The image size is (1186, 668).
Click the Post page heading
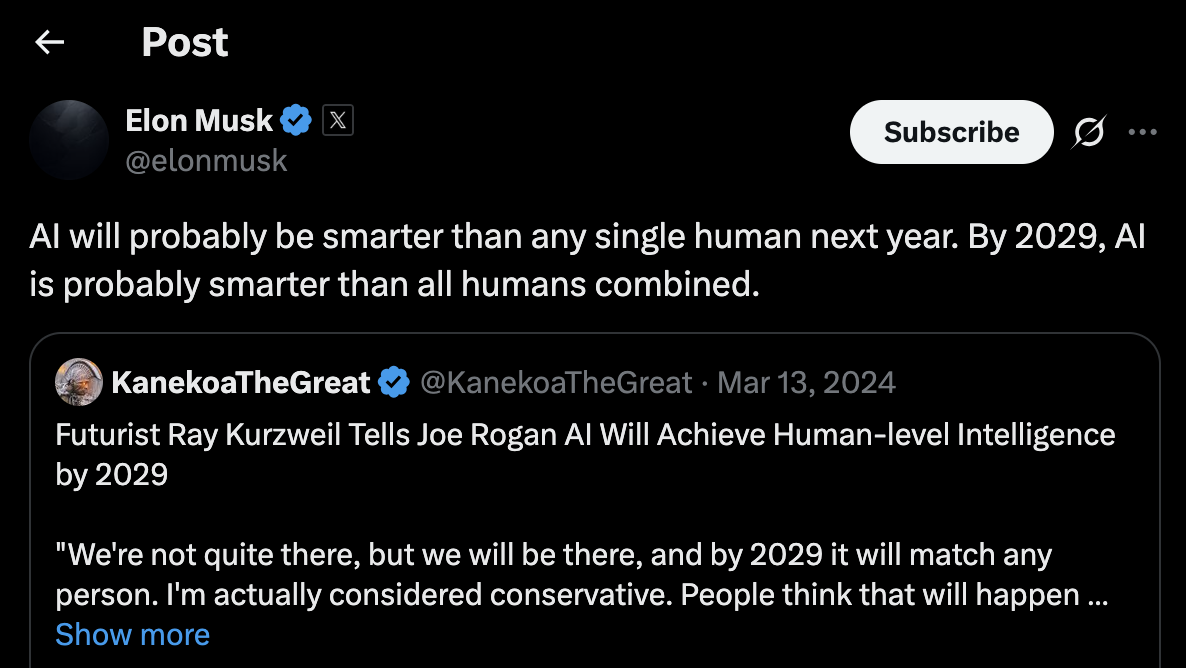pyautogui.click(x=185, y=42)
